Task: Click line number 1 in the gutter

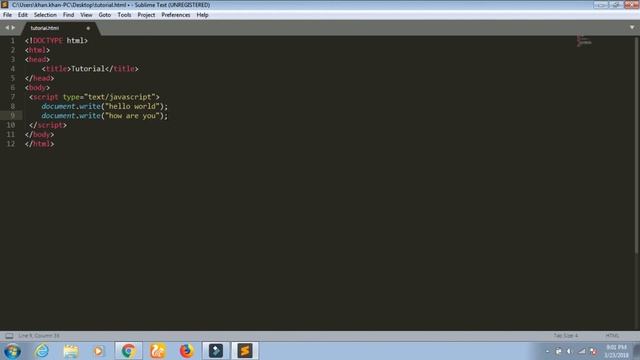Action: (13, 40)
